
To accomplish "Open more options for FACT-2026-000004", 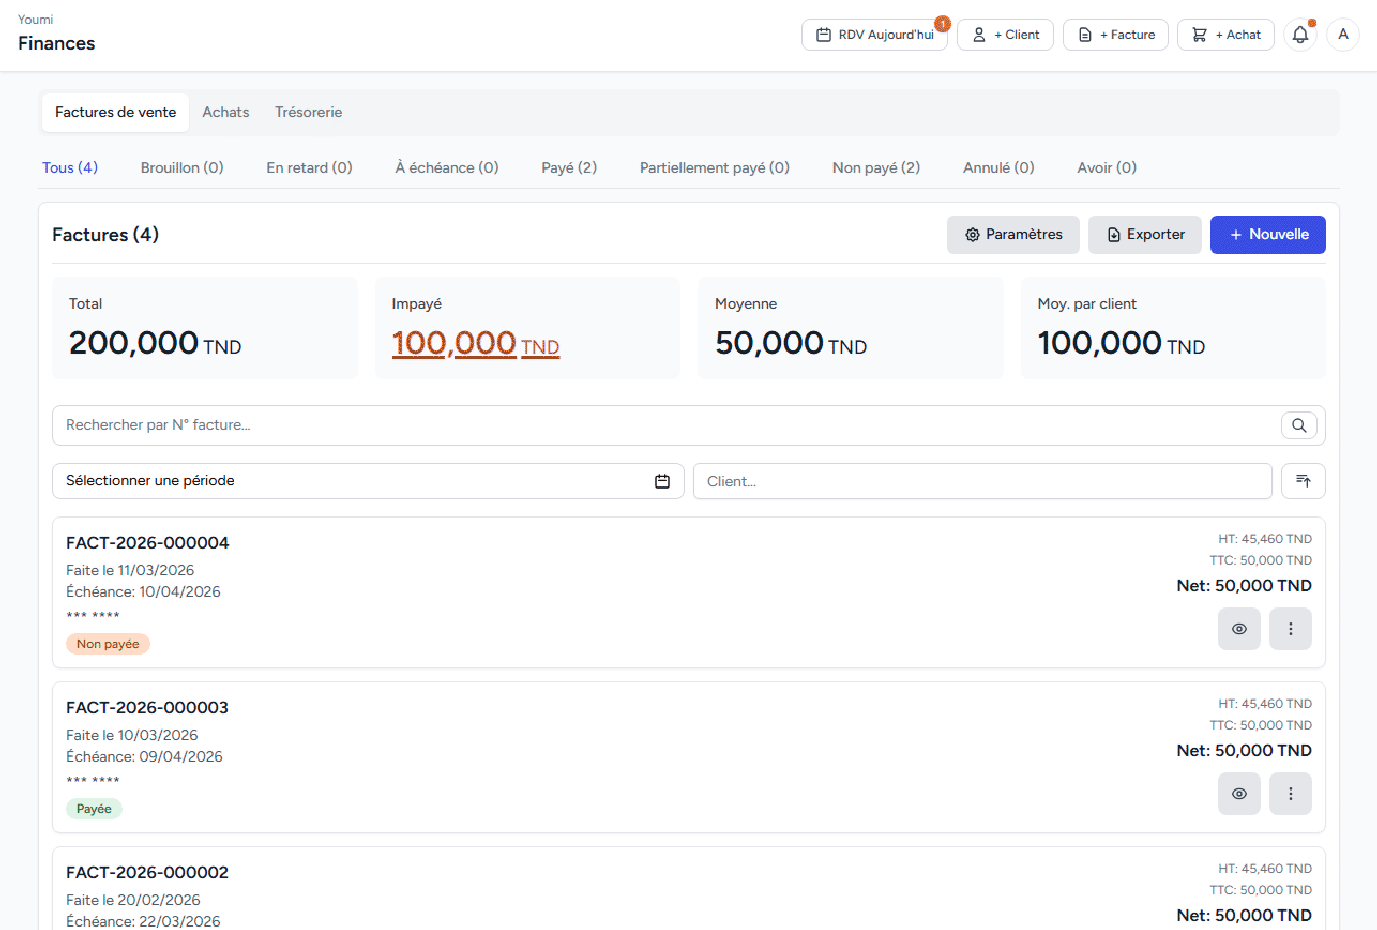I will pyautogui.click(x=1290, y=629).
